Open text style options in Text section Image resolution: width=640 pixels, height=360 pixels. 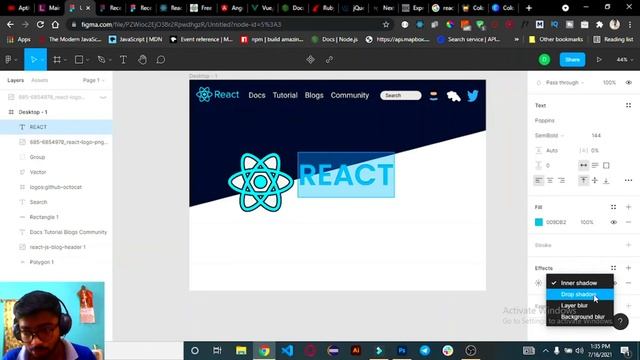(x=628, y=105)
